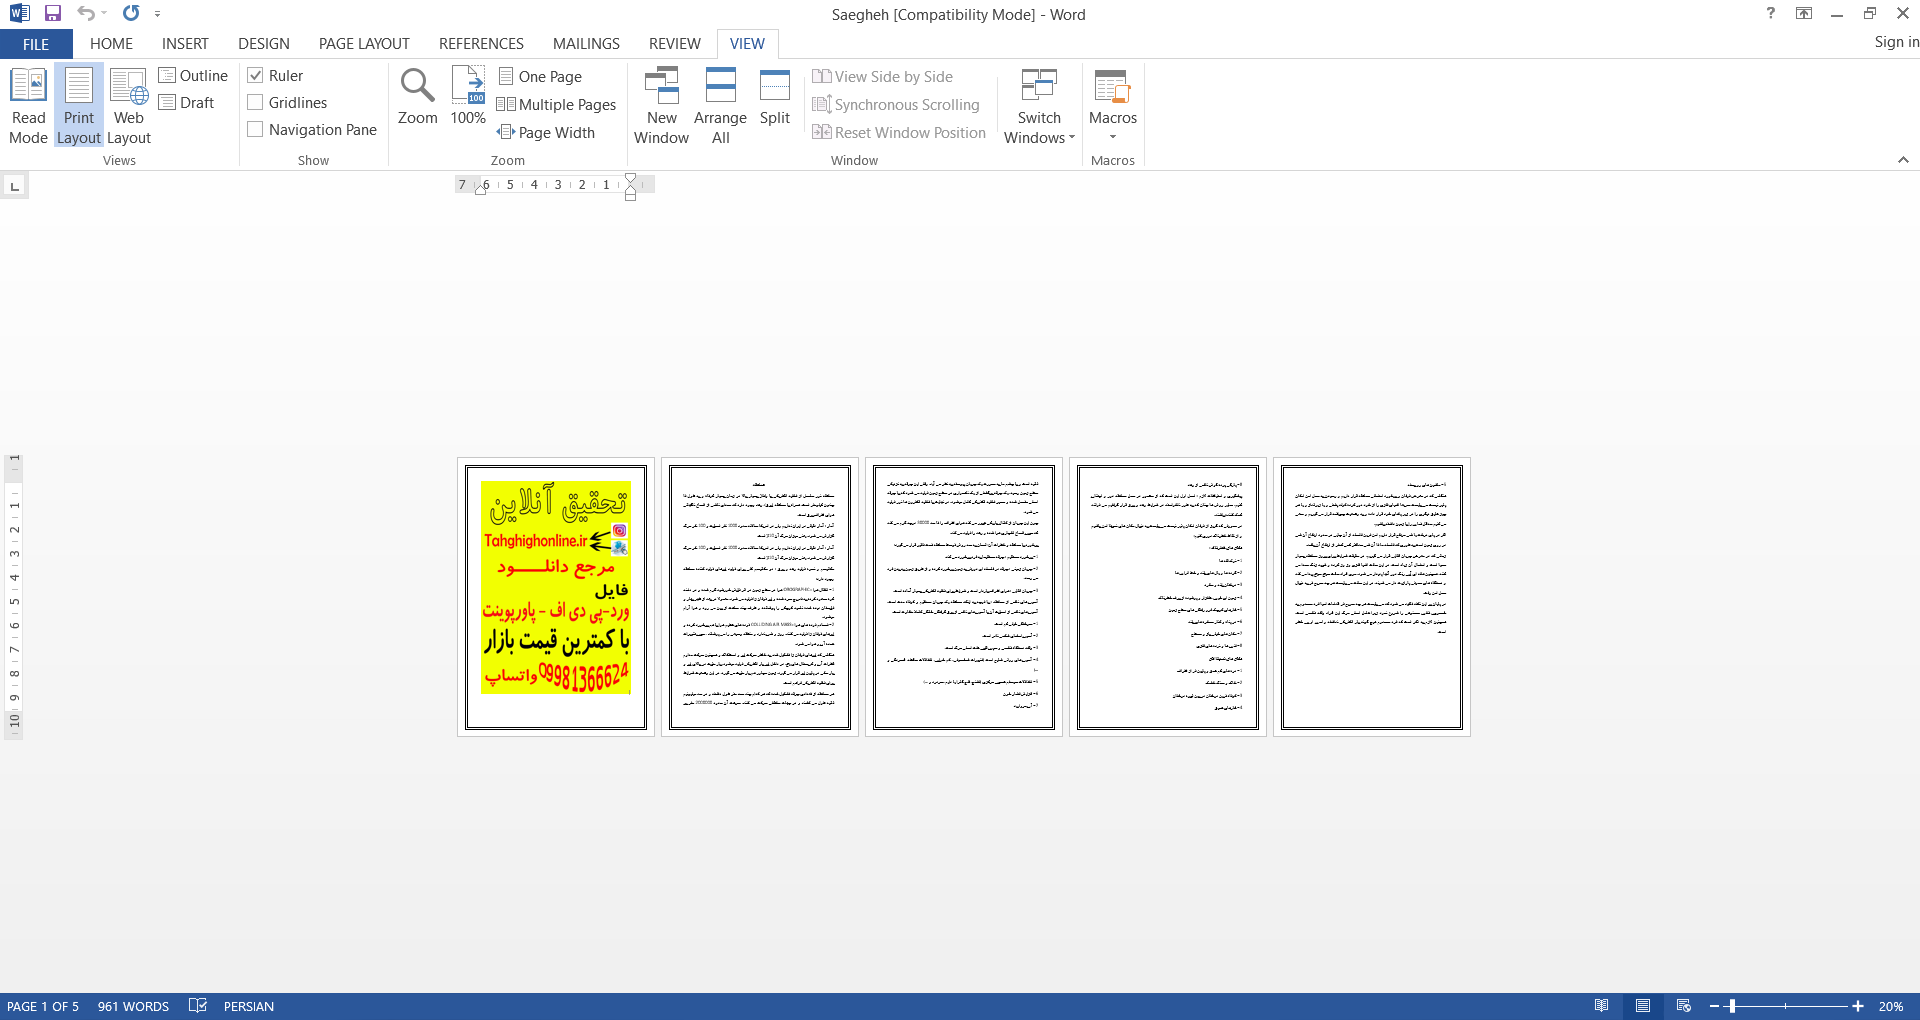Click the proofing errors icon in status bar
The width and height of the screenshot is (1920, 1020).
pyautogui.click(x=198, y=1006)
